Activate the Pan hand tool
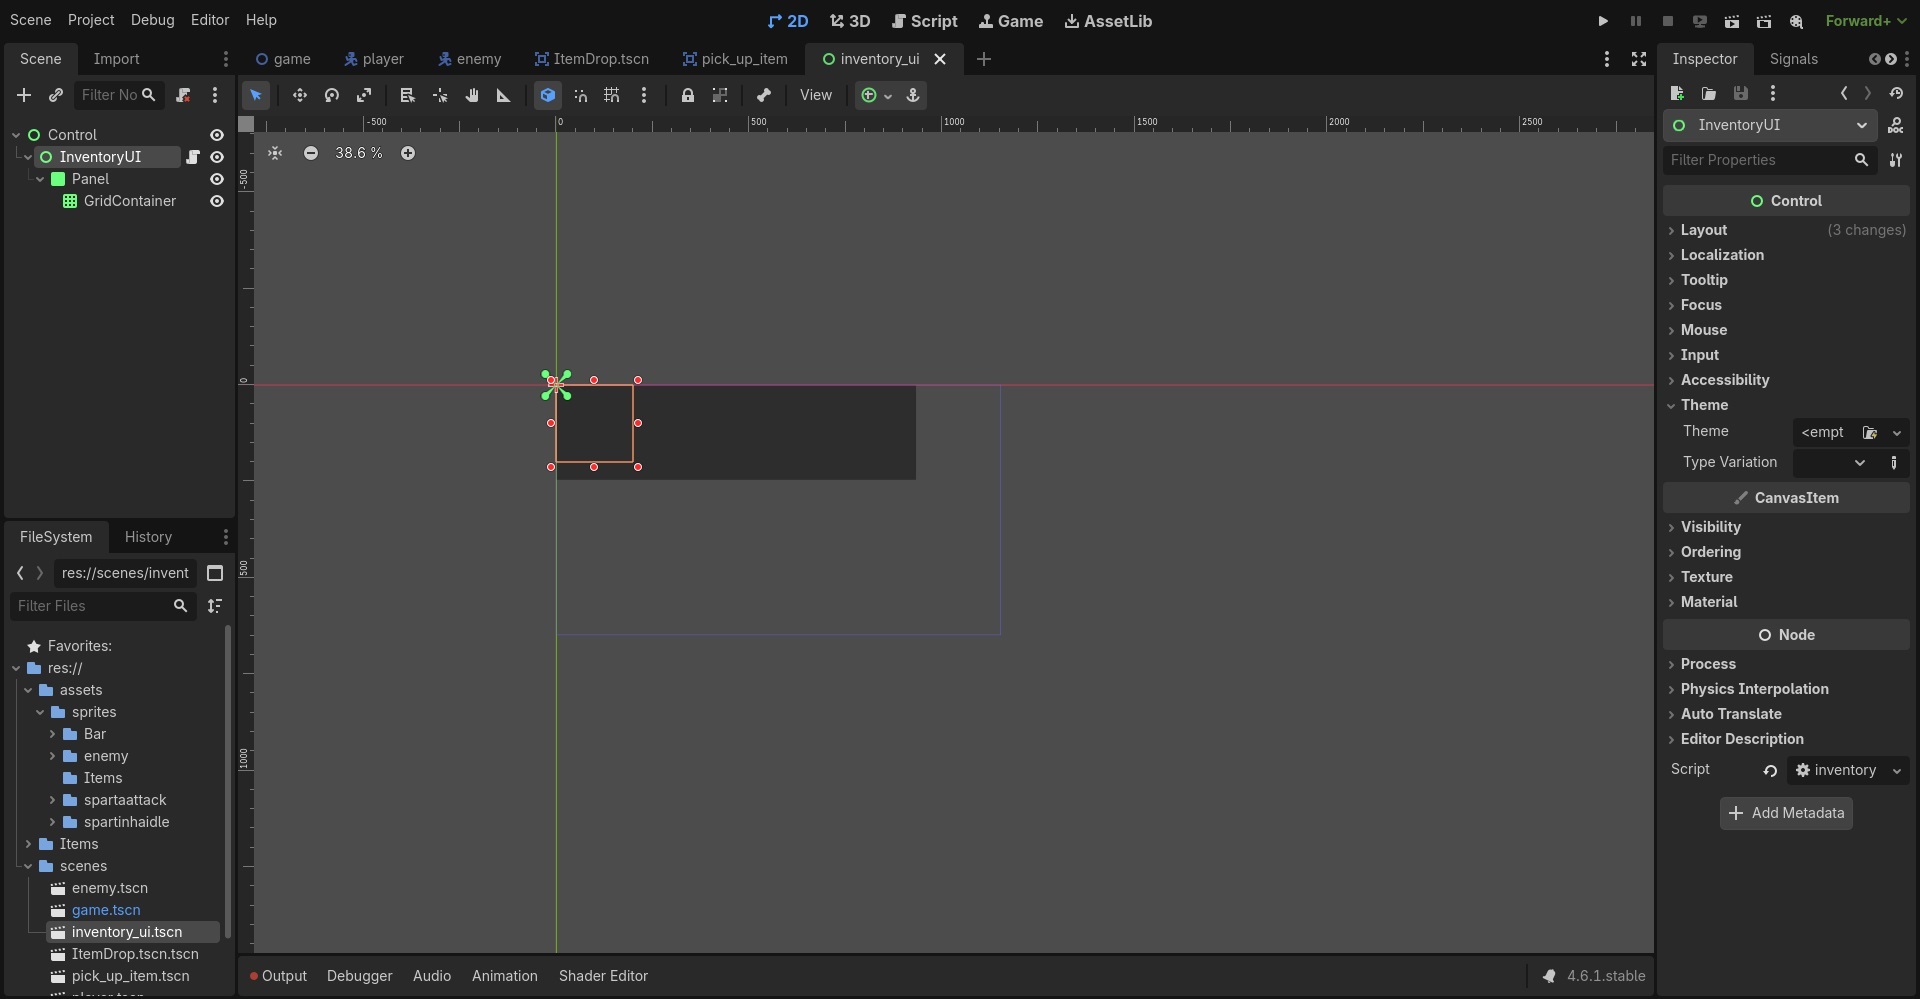This screenshot has width=1921, height=999. (x=472, y=95)
